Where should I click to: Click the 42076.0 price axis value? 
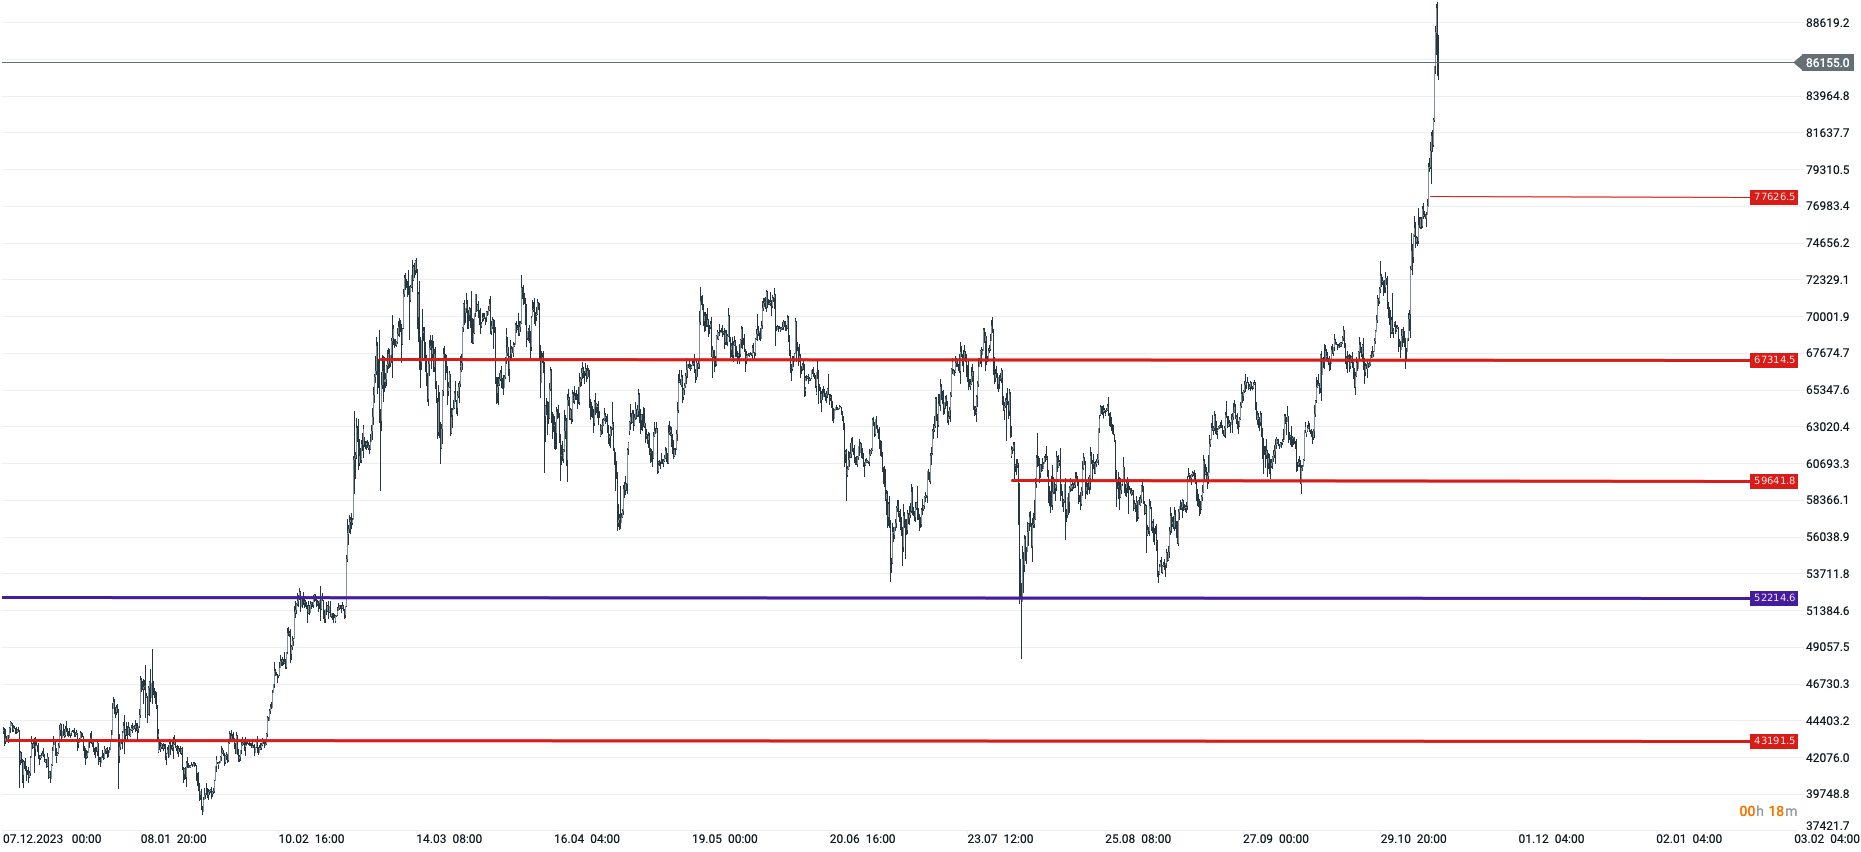click(x=1827, y=758)
